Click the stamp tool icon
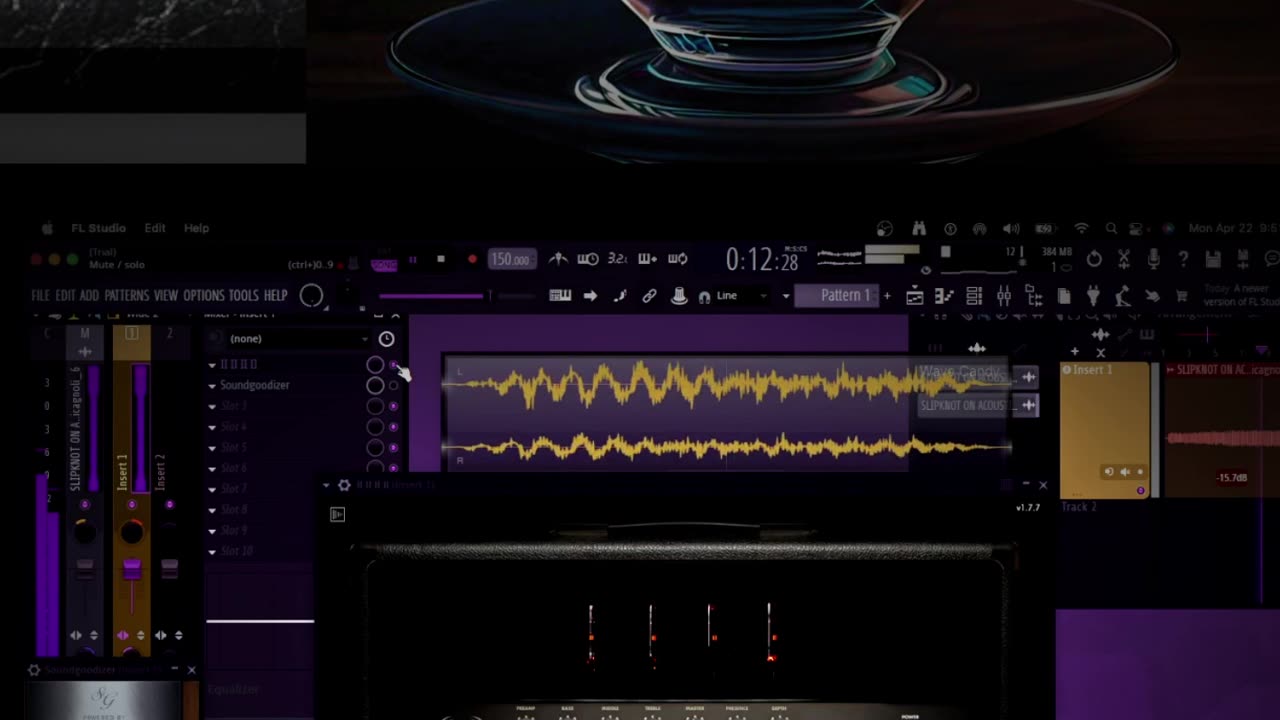 coord(679,296)
